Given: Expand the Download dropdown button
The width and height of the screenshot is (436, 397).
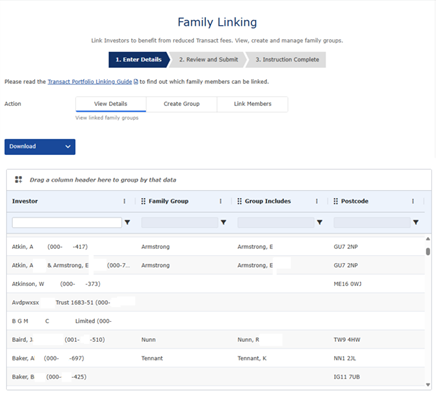Looking at the screenshot, I should [40, 147].
